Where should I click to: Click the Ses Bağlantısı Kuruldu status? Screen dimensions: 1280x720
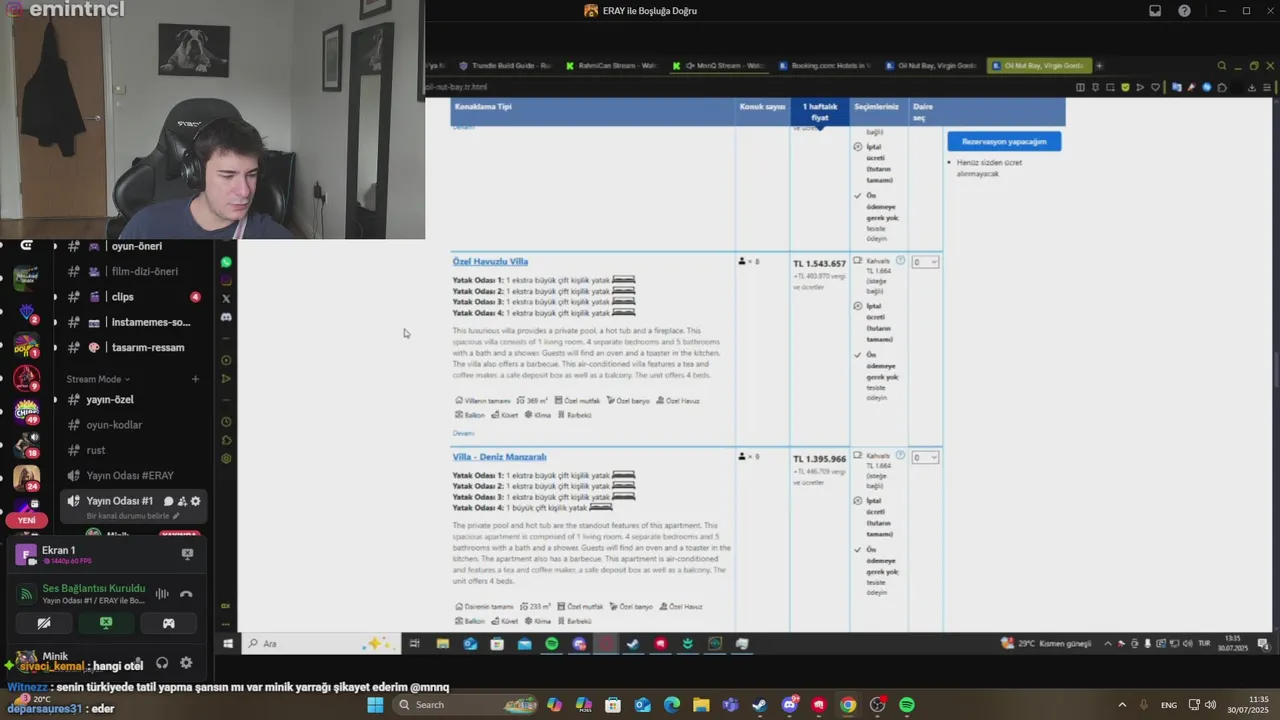[93, 588]
